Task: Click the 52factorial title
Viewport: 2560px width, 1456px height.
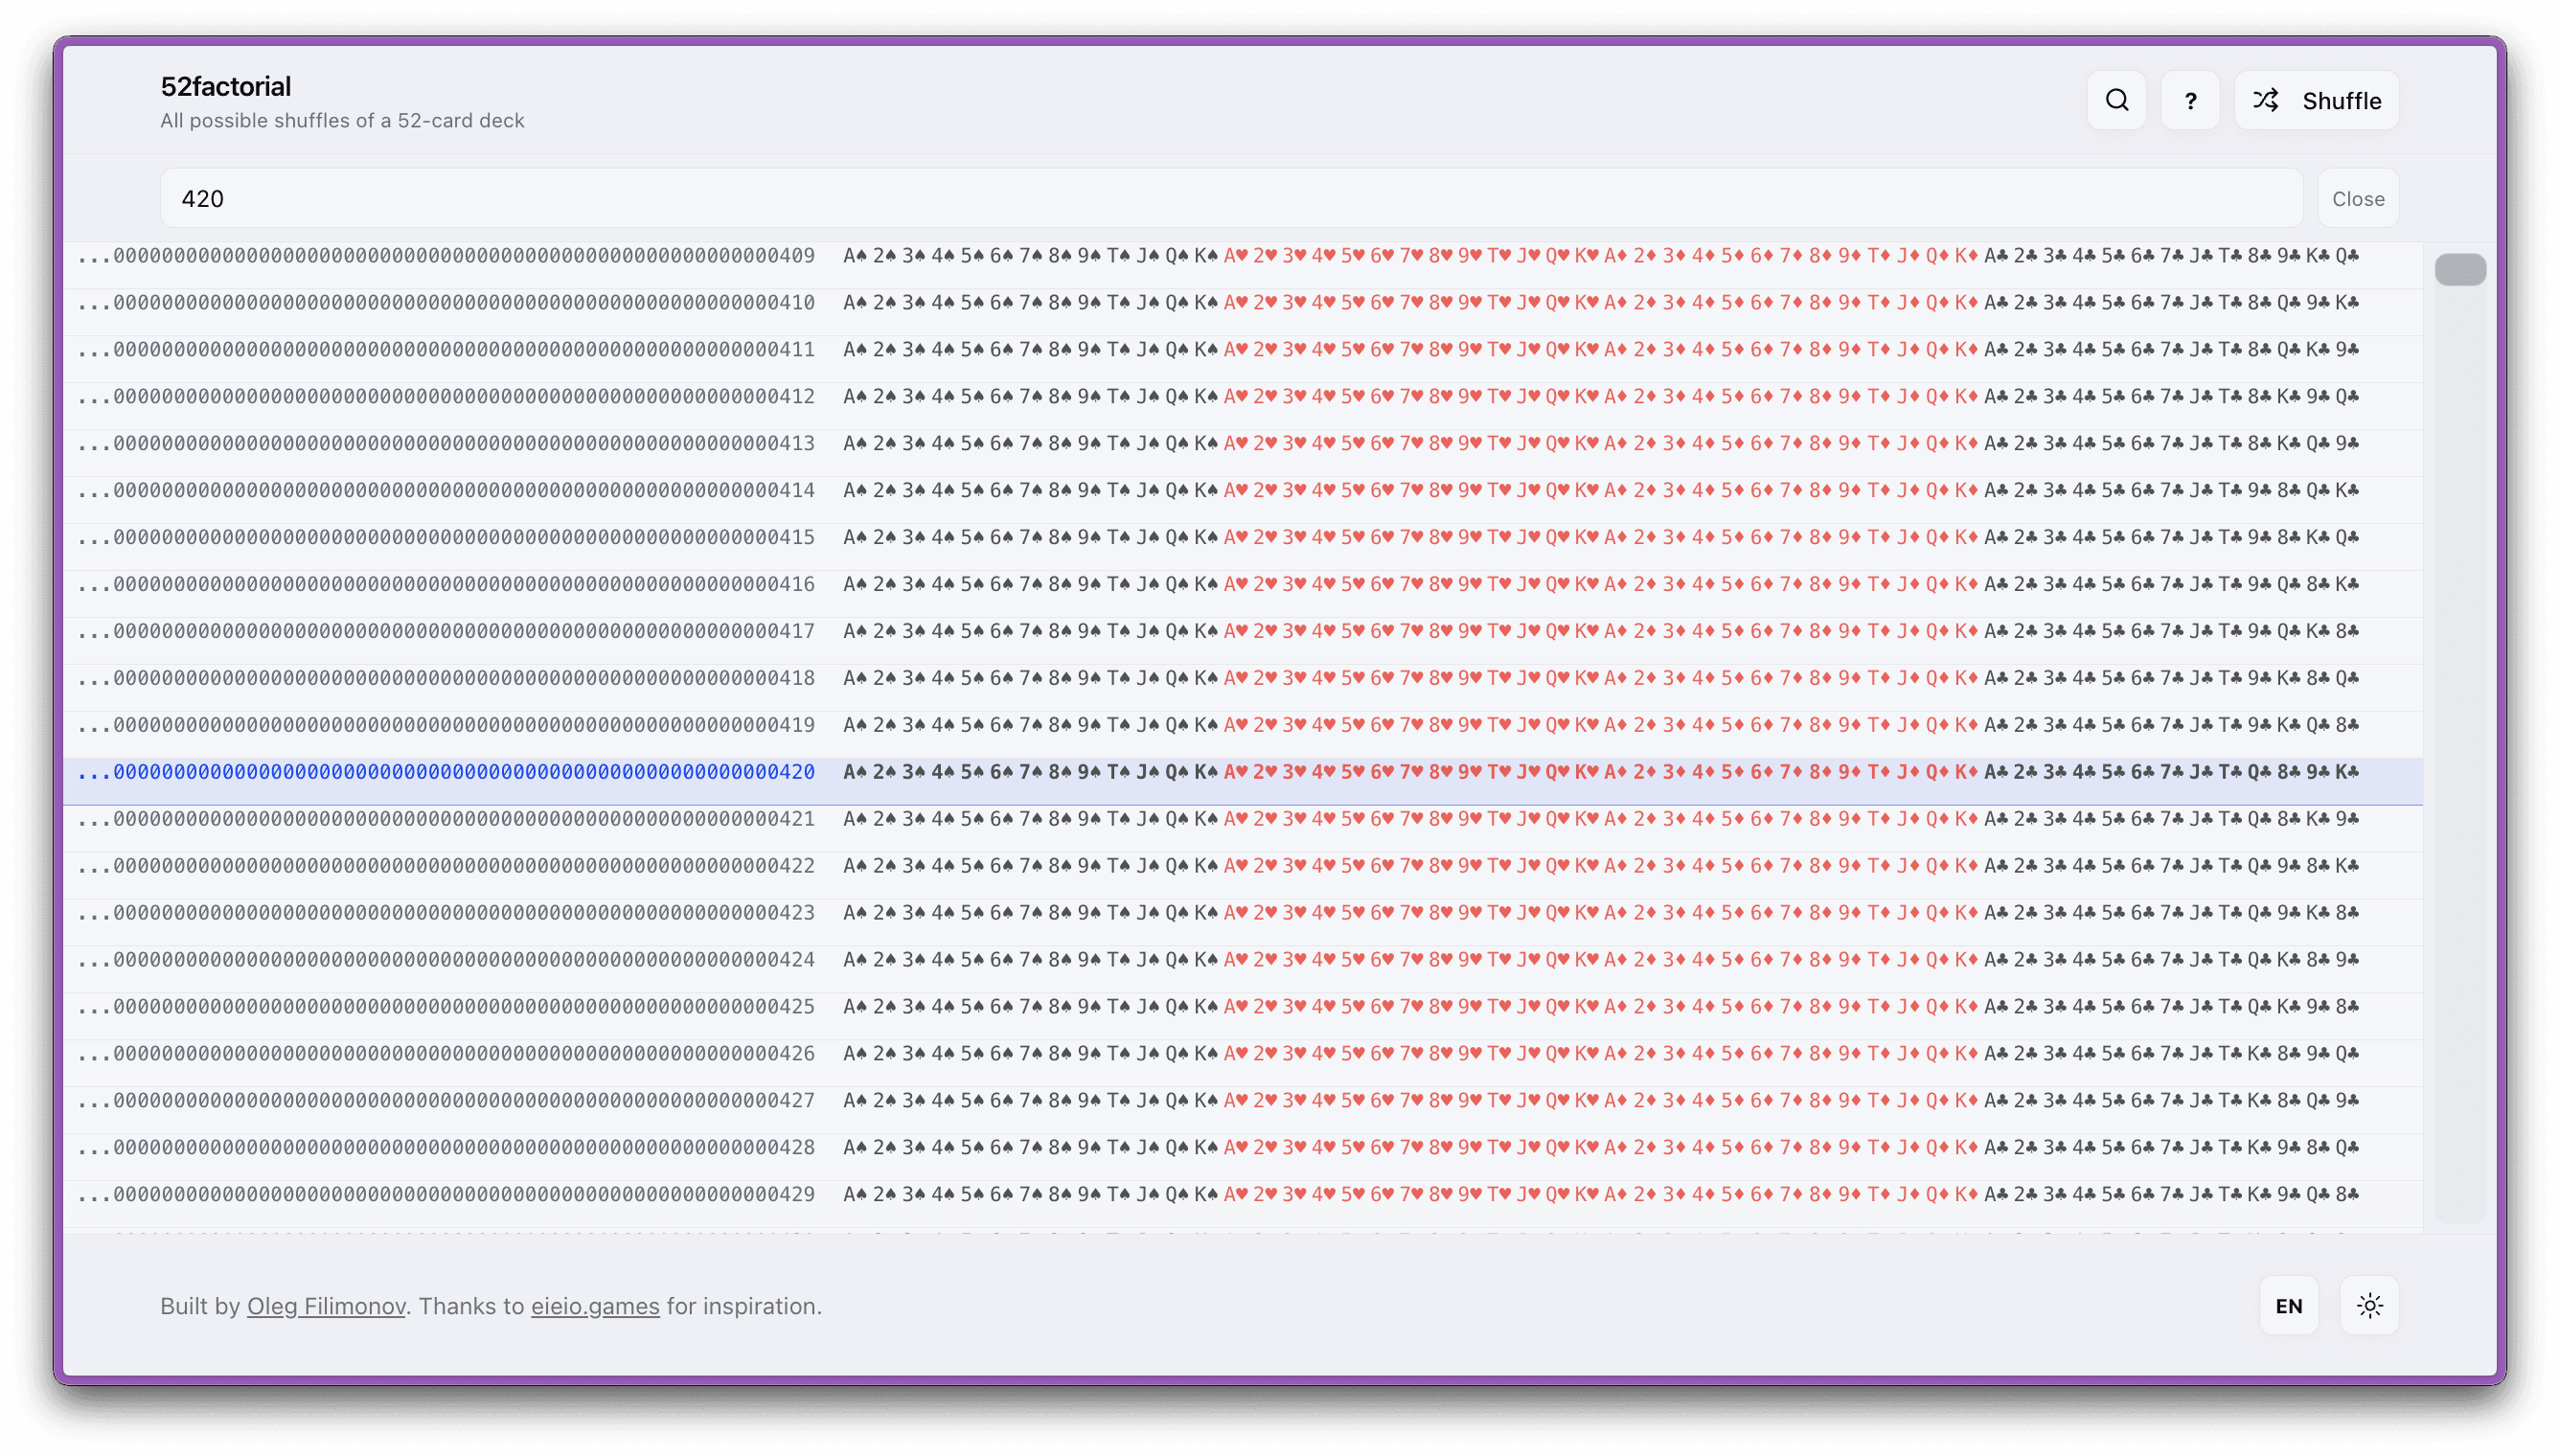Action: [x=226, y=86]
